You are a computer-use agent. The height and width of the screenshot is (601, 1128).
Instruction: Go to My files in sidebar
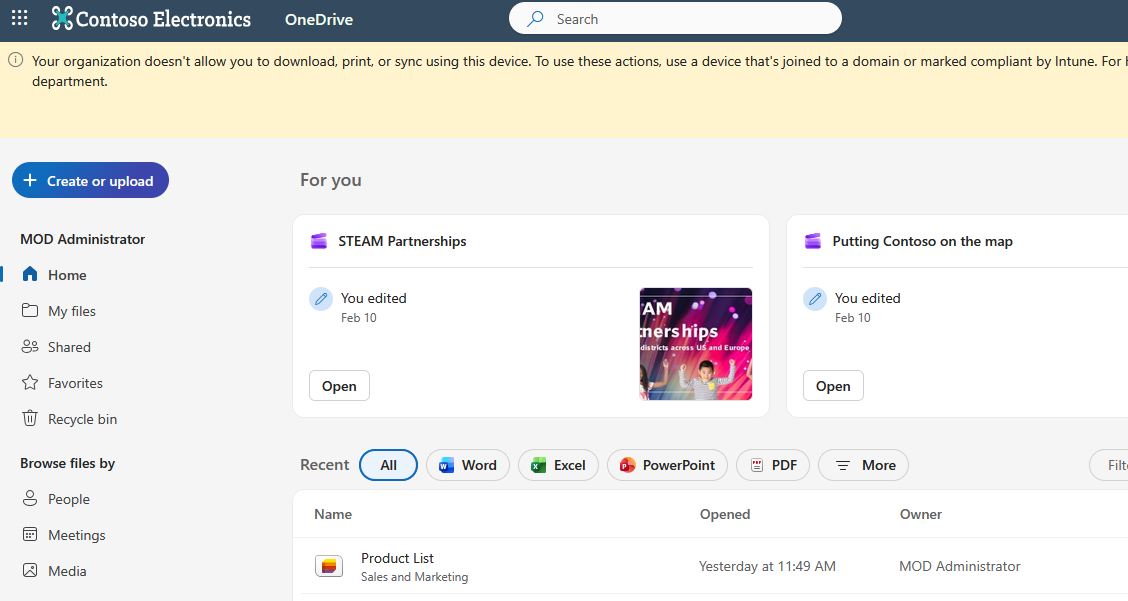coord(72,311)
